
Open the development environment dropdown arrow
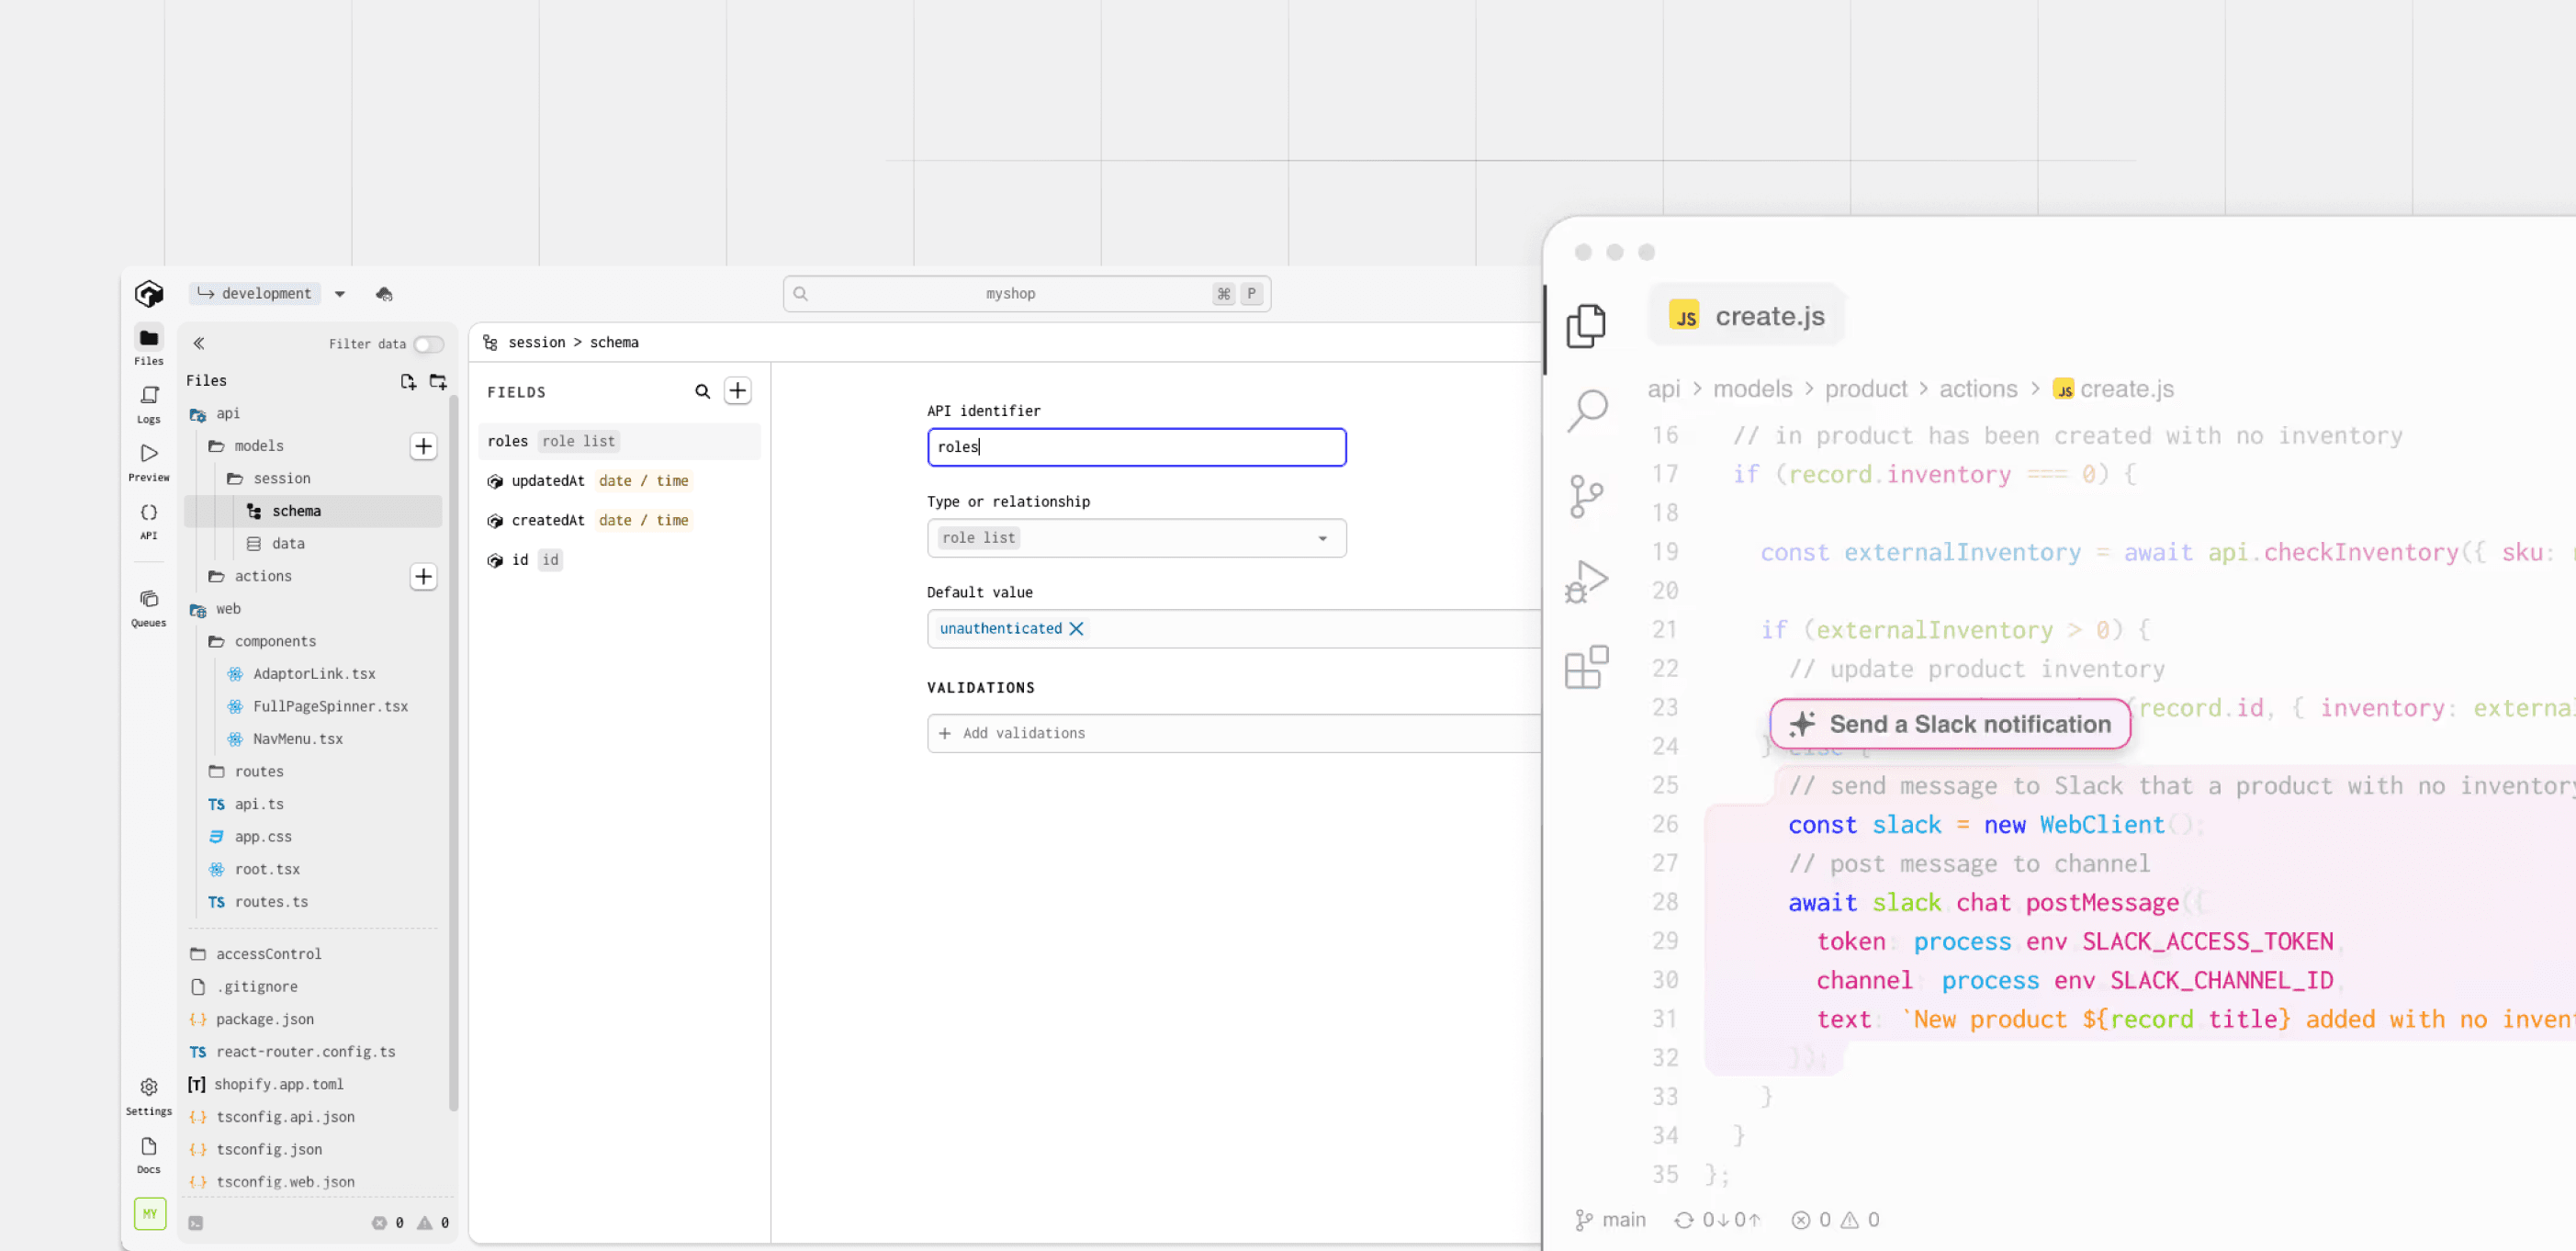[340, 294]
